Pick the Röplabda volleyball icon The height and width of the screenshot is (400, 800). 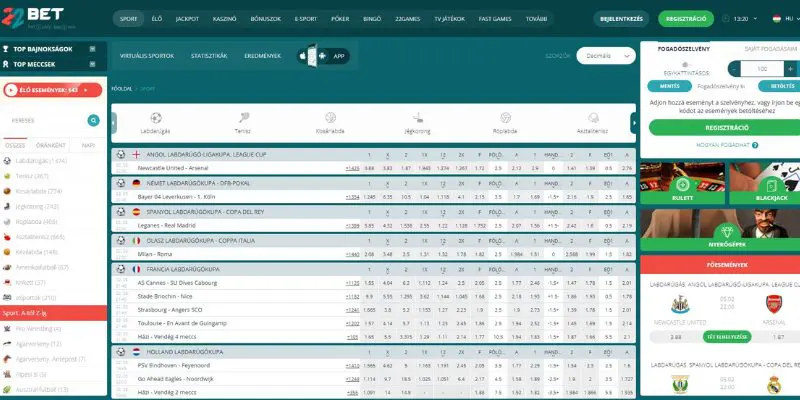coord(506,118)
